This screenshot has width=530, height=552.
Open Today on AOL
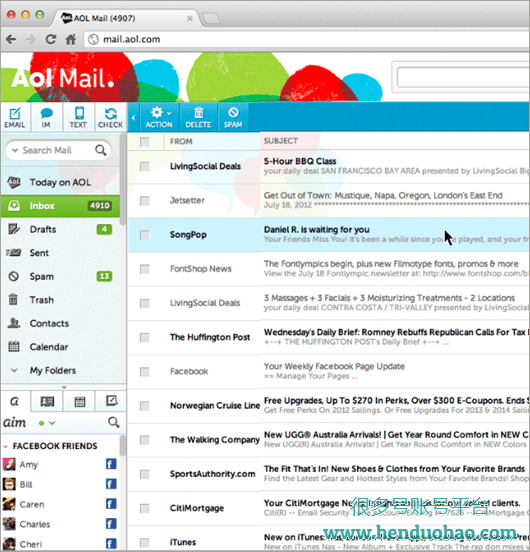[61, 182]
